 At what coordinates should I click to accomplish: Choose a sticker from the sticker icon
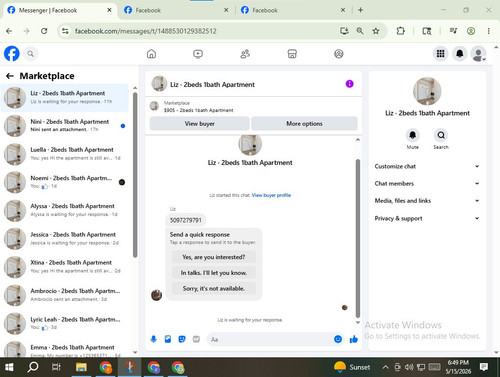click(x=182, y=339)
